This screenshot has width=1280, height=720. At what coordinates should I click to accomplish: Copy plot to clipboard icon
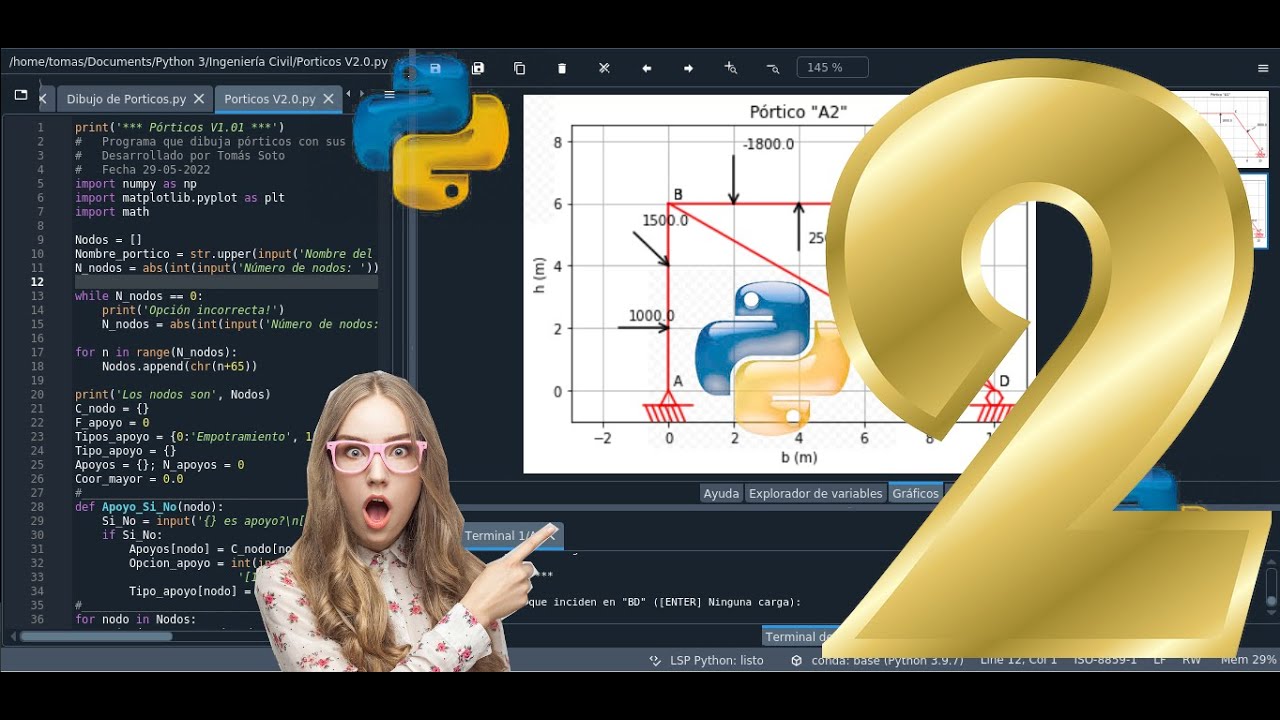tap(520, 68)
